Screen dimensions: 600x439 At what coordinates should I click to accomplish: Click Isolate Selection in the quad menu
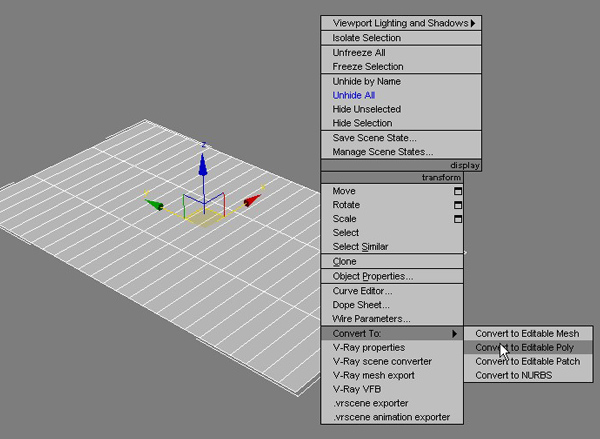[x=366, y=38]
